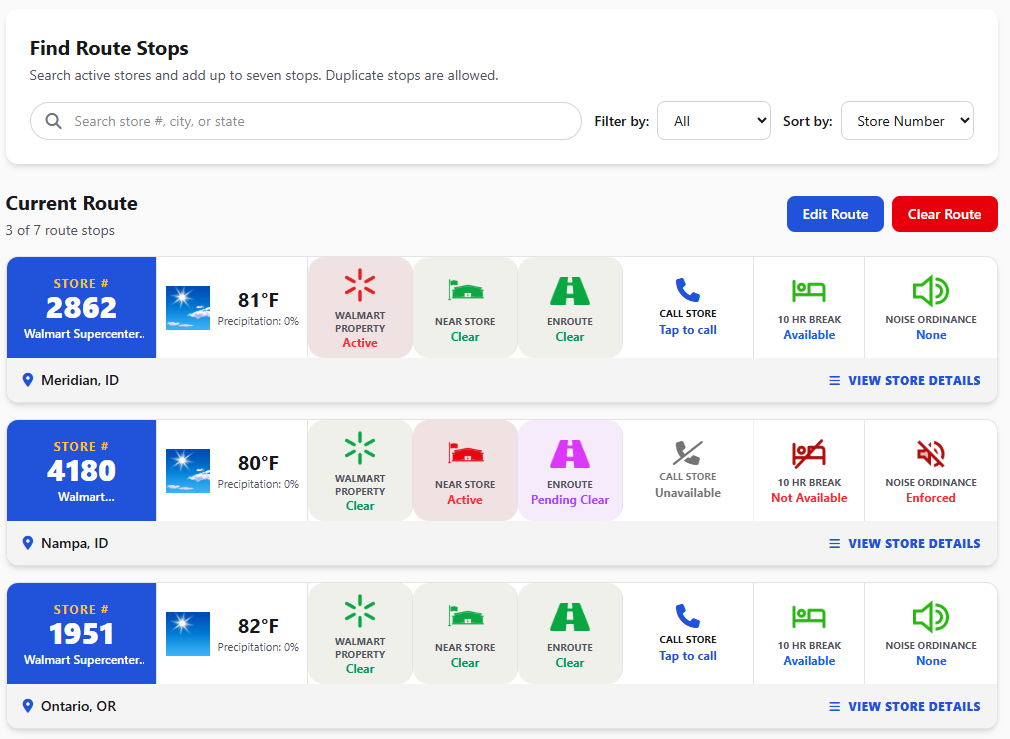The height and width of the screenshot is (739, 1010).
Task: Click the muted Noise Ordinance Enforced icon
Action: [931, 454]
